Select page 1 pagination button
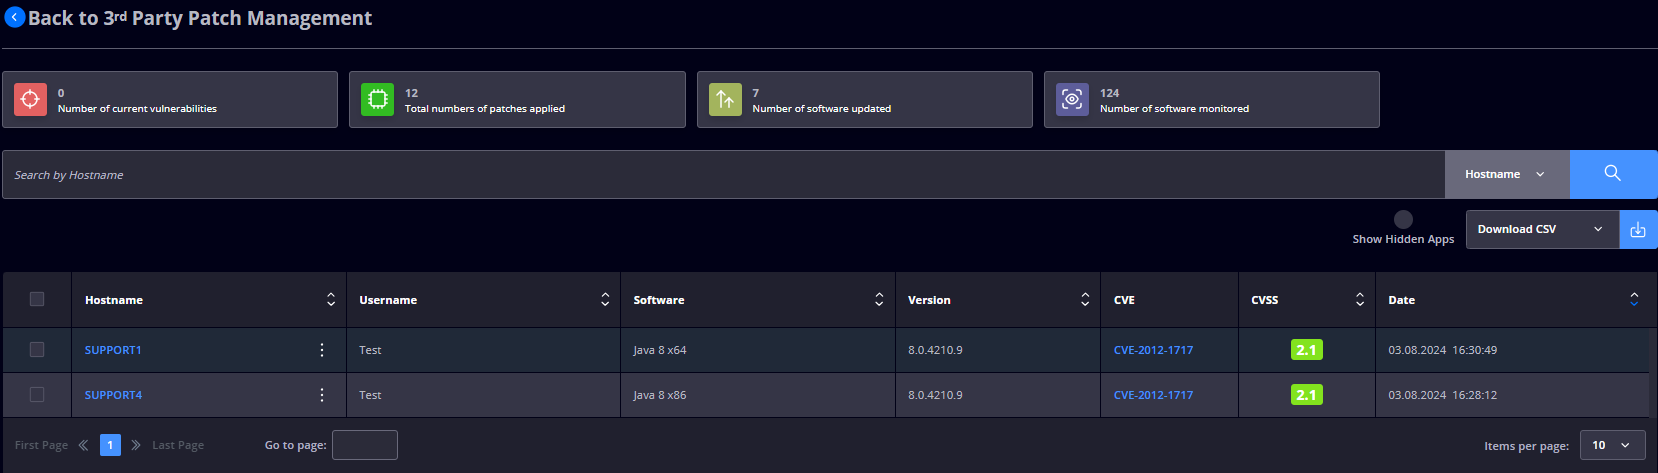This screenshot has height=473, width=1658. click(110, 445)
